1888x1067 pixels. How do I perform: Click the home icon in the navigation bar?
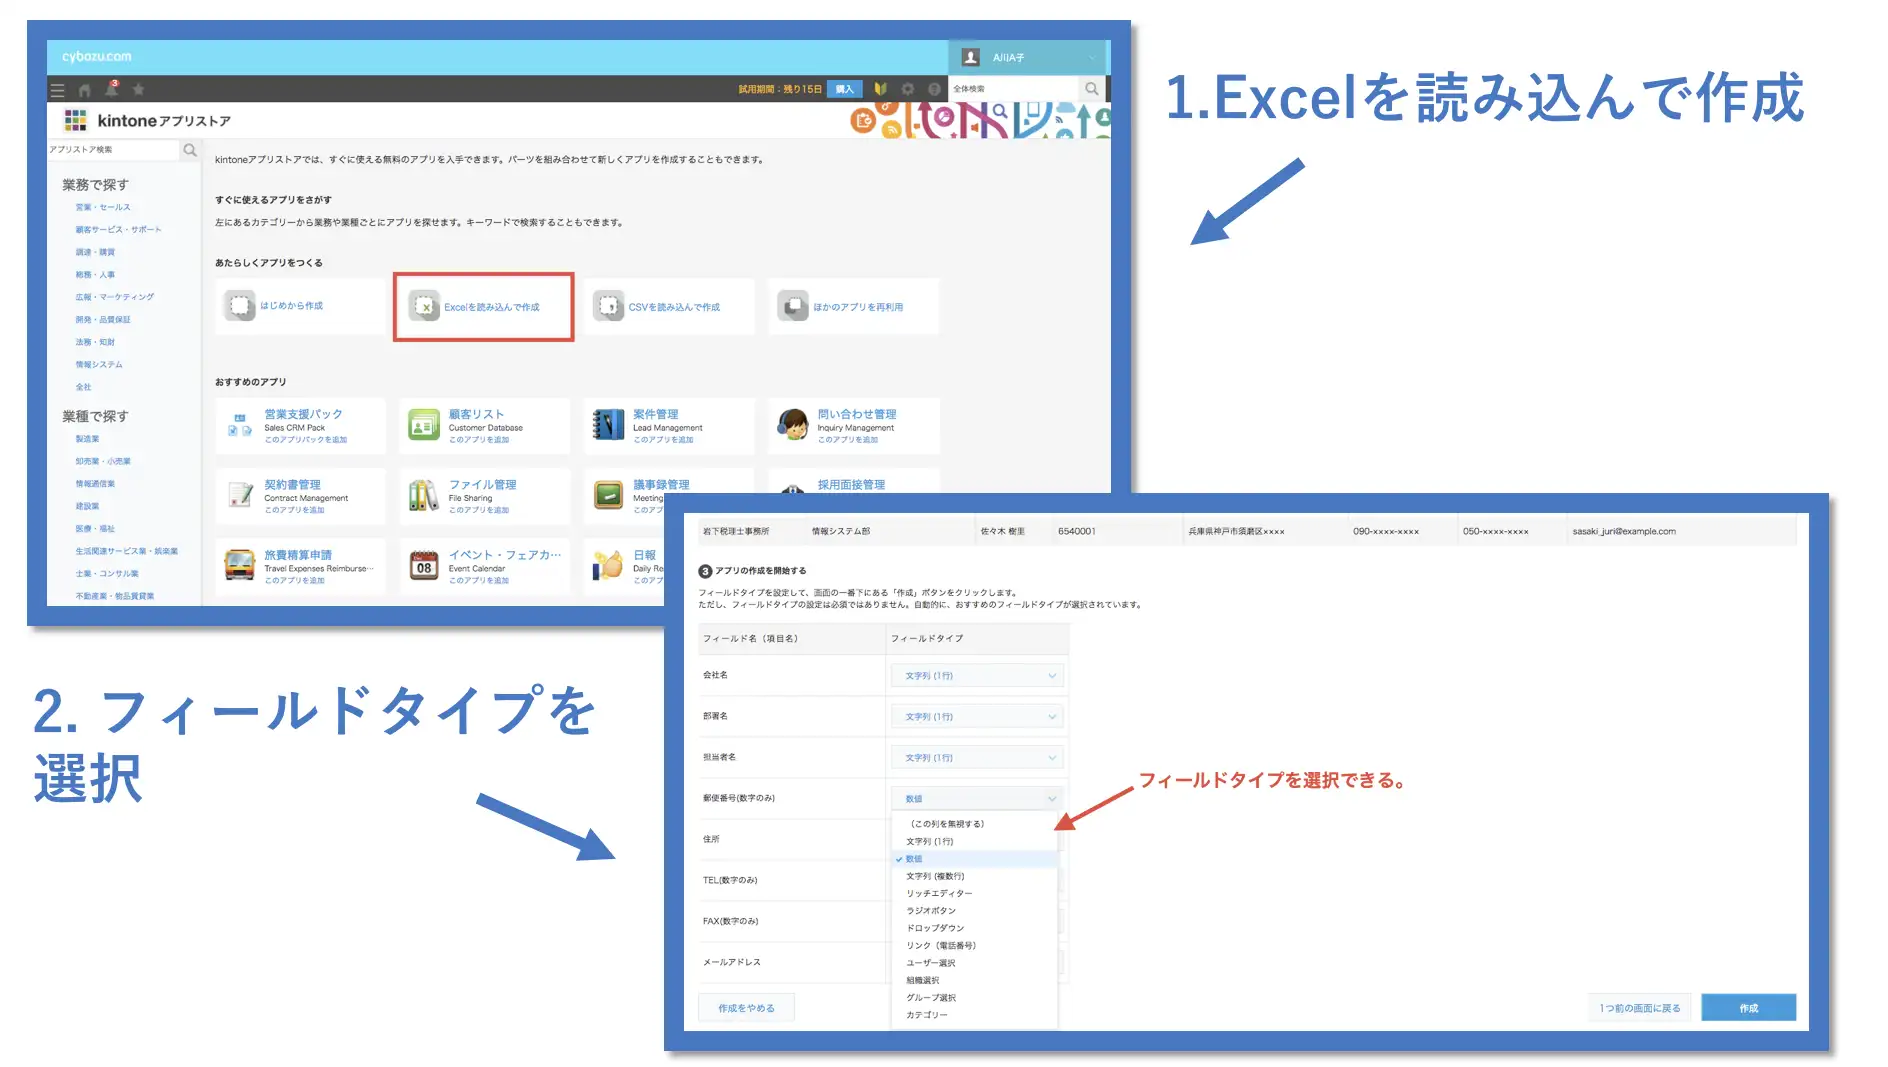(x=84, y=89)
